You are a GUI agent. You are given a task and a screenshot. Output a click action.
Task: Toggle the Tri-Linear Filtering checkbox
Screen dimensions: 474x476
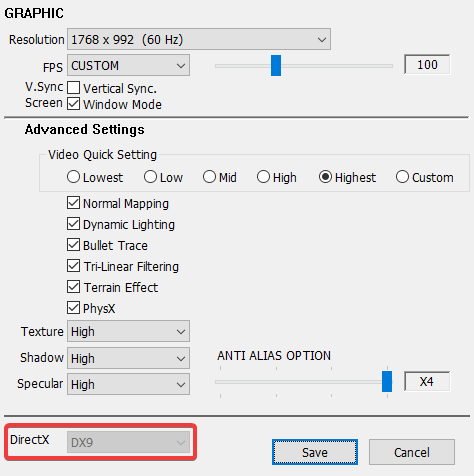click(73, 266)
